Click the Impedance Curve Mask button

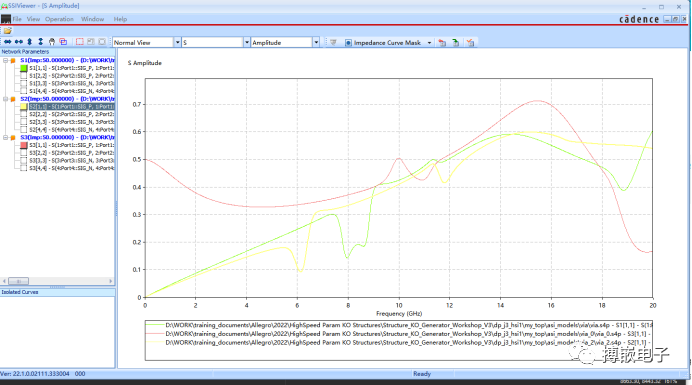pos(383,42)
